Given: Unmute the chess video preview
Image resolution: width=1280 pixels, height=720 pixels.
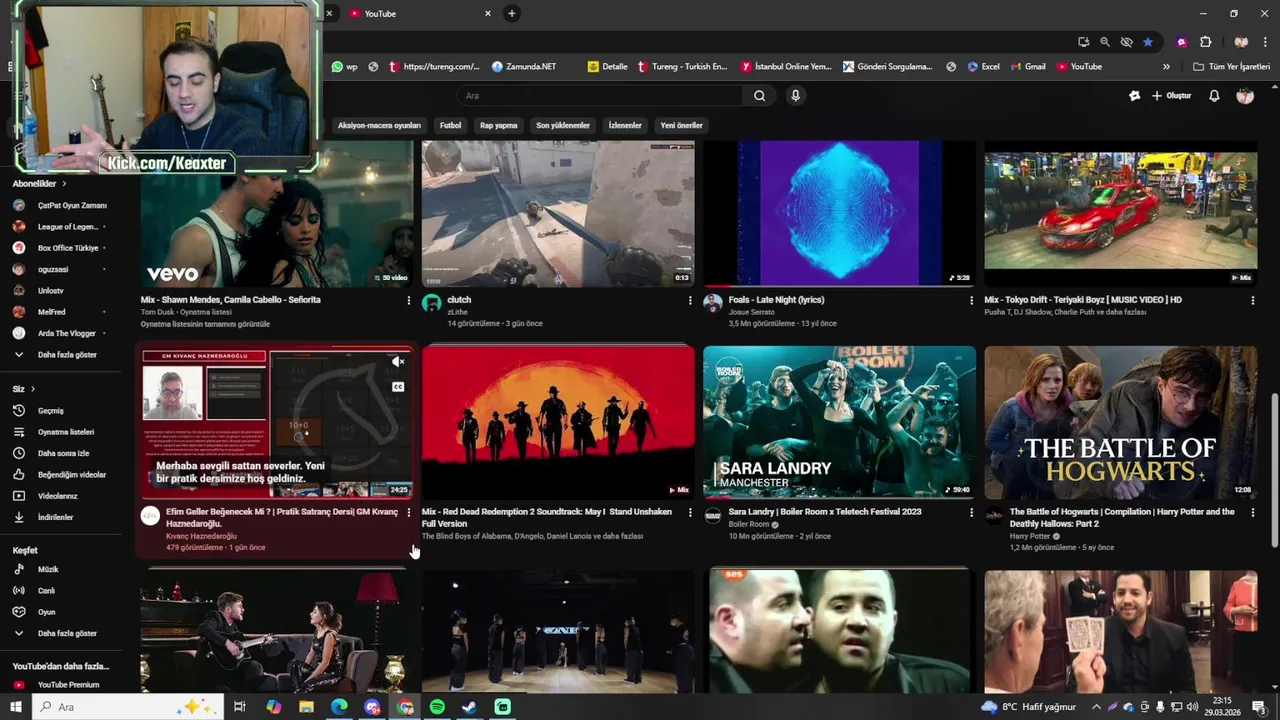Looking at the screenshot, I should tap(398, 362).
